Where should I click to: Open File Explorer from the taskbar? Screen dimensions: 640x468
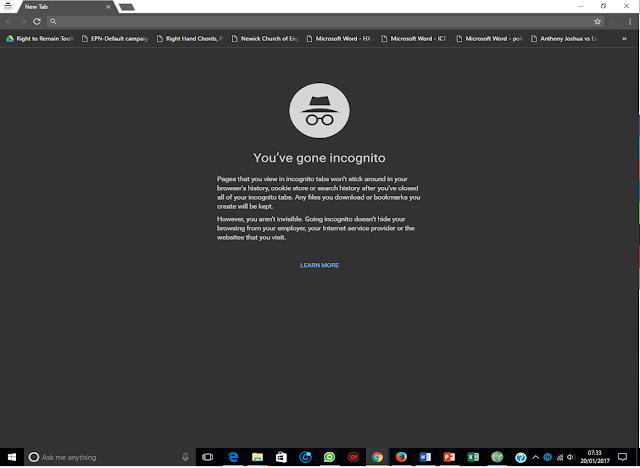tap(257, 457)
